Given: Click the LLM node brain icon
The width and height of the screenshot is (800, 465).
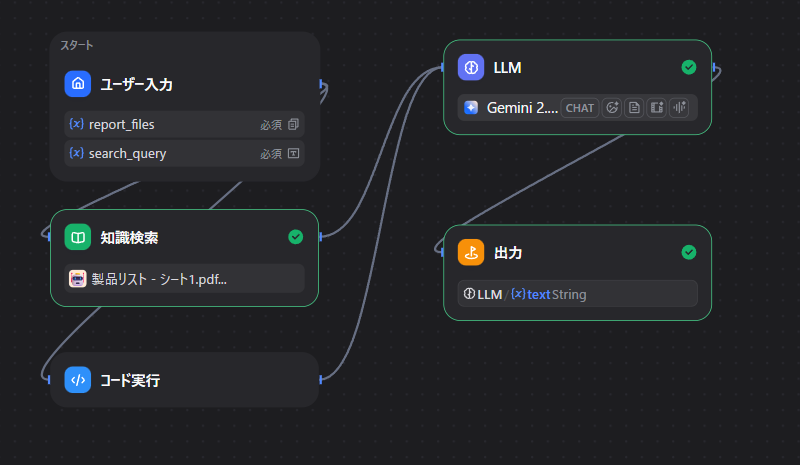Looking at the screenshot, I should 471,67.
